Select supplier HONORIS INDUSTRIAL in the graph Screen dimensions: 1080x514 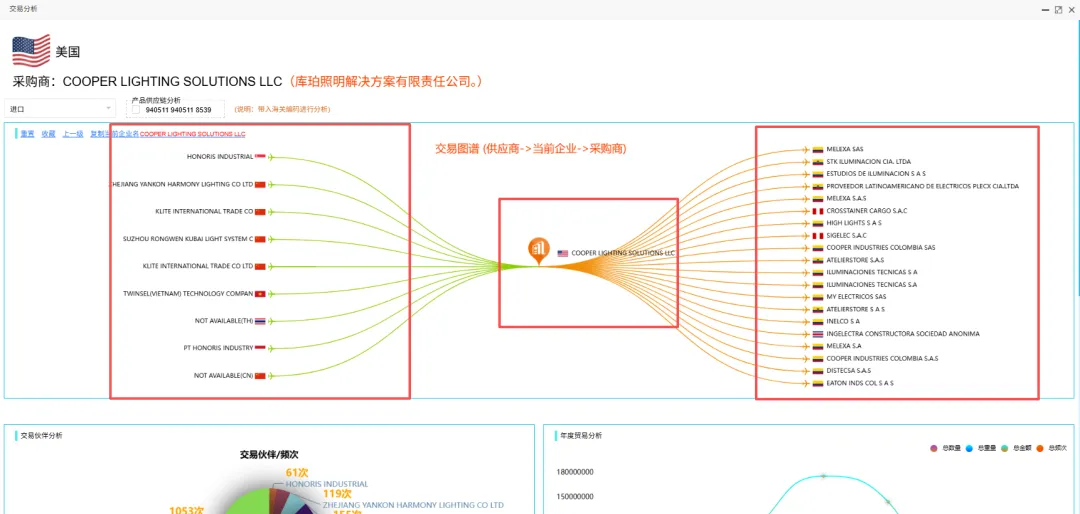[220, 157]
